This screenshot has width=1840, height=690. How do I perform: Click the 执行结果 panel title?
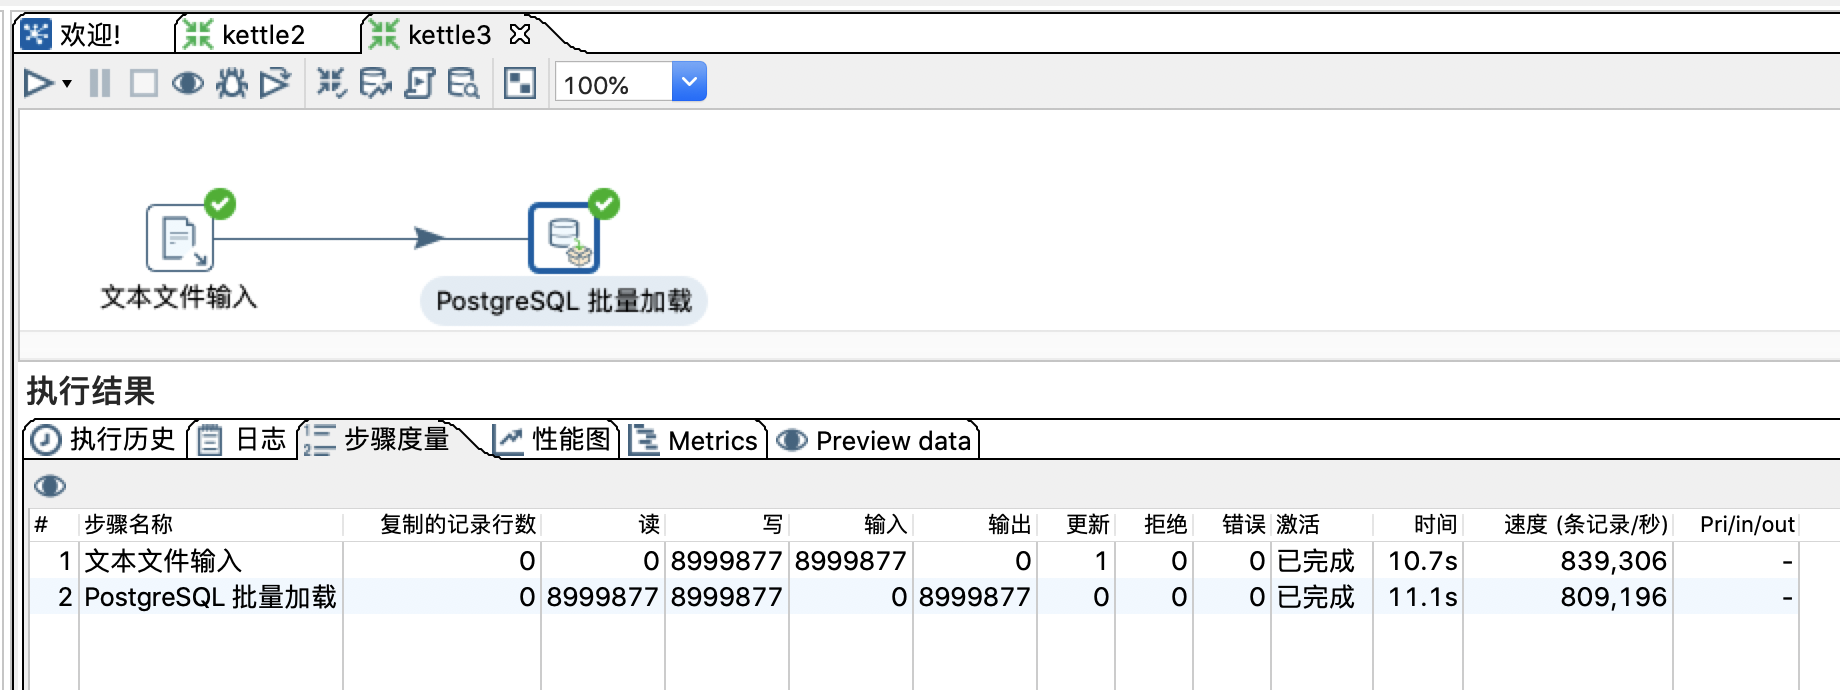90,391
